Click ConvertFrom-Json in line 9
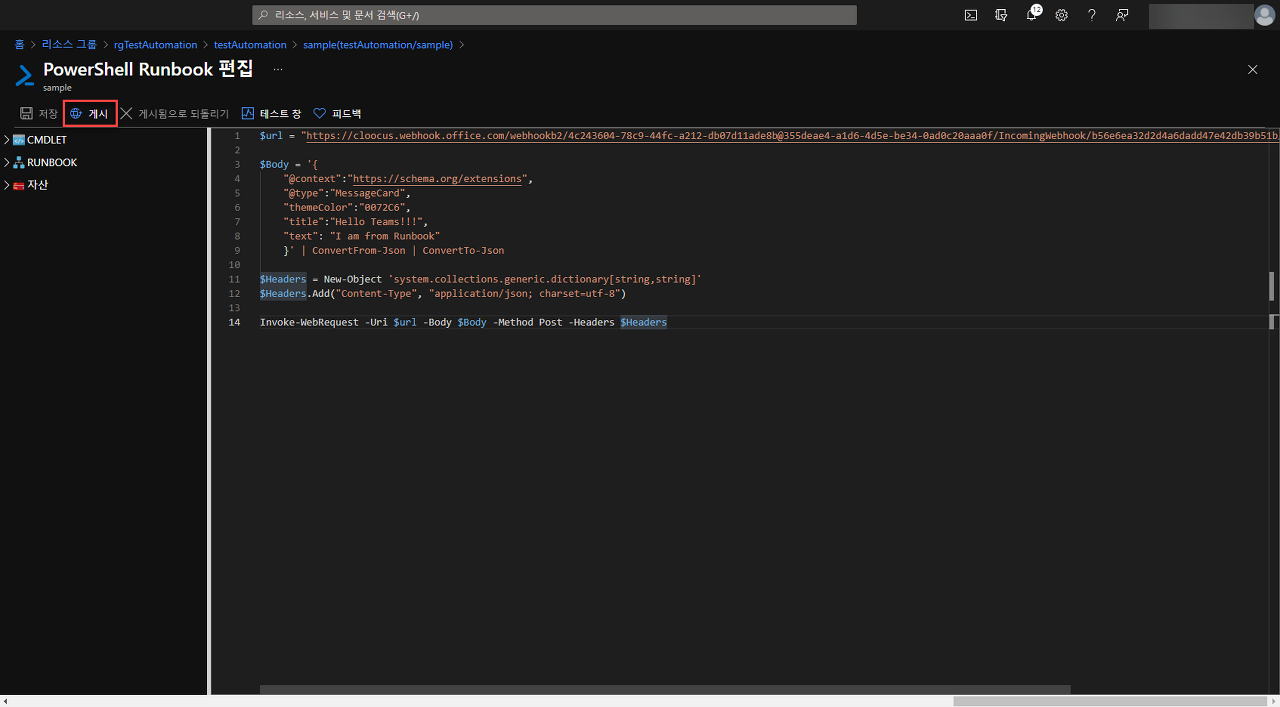 359,250
